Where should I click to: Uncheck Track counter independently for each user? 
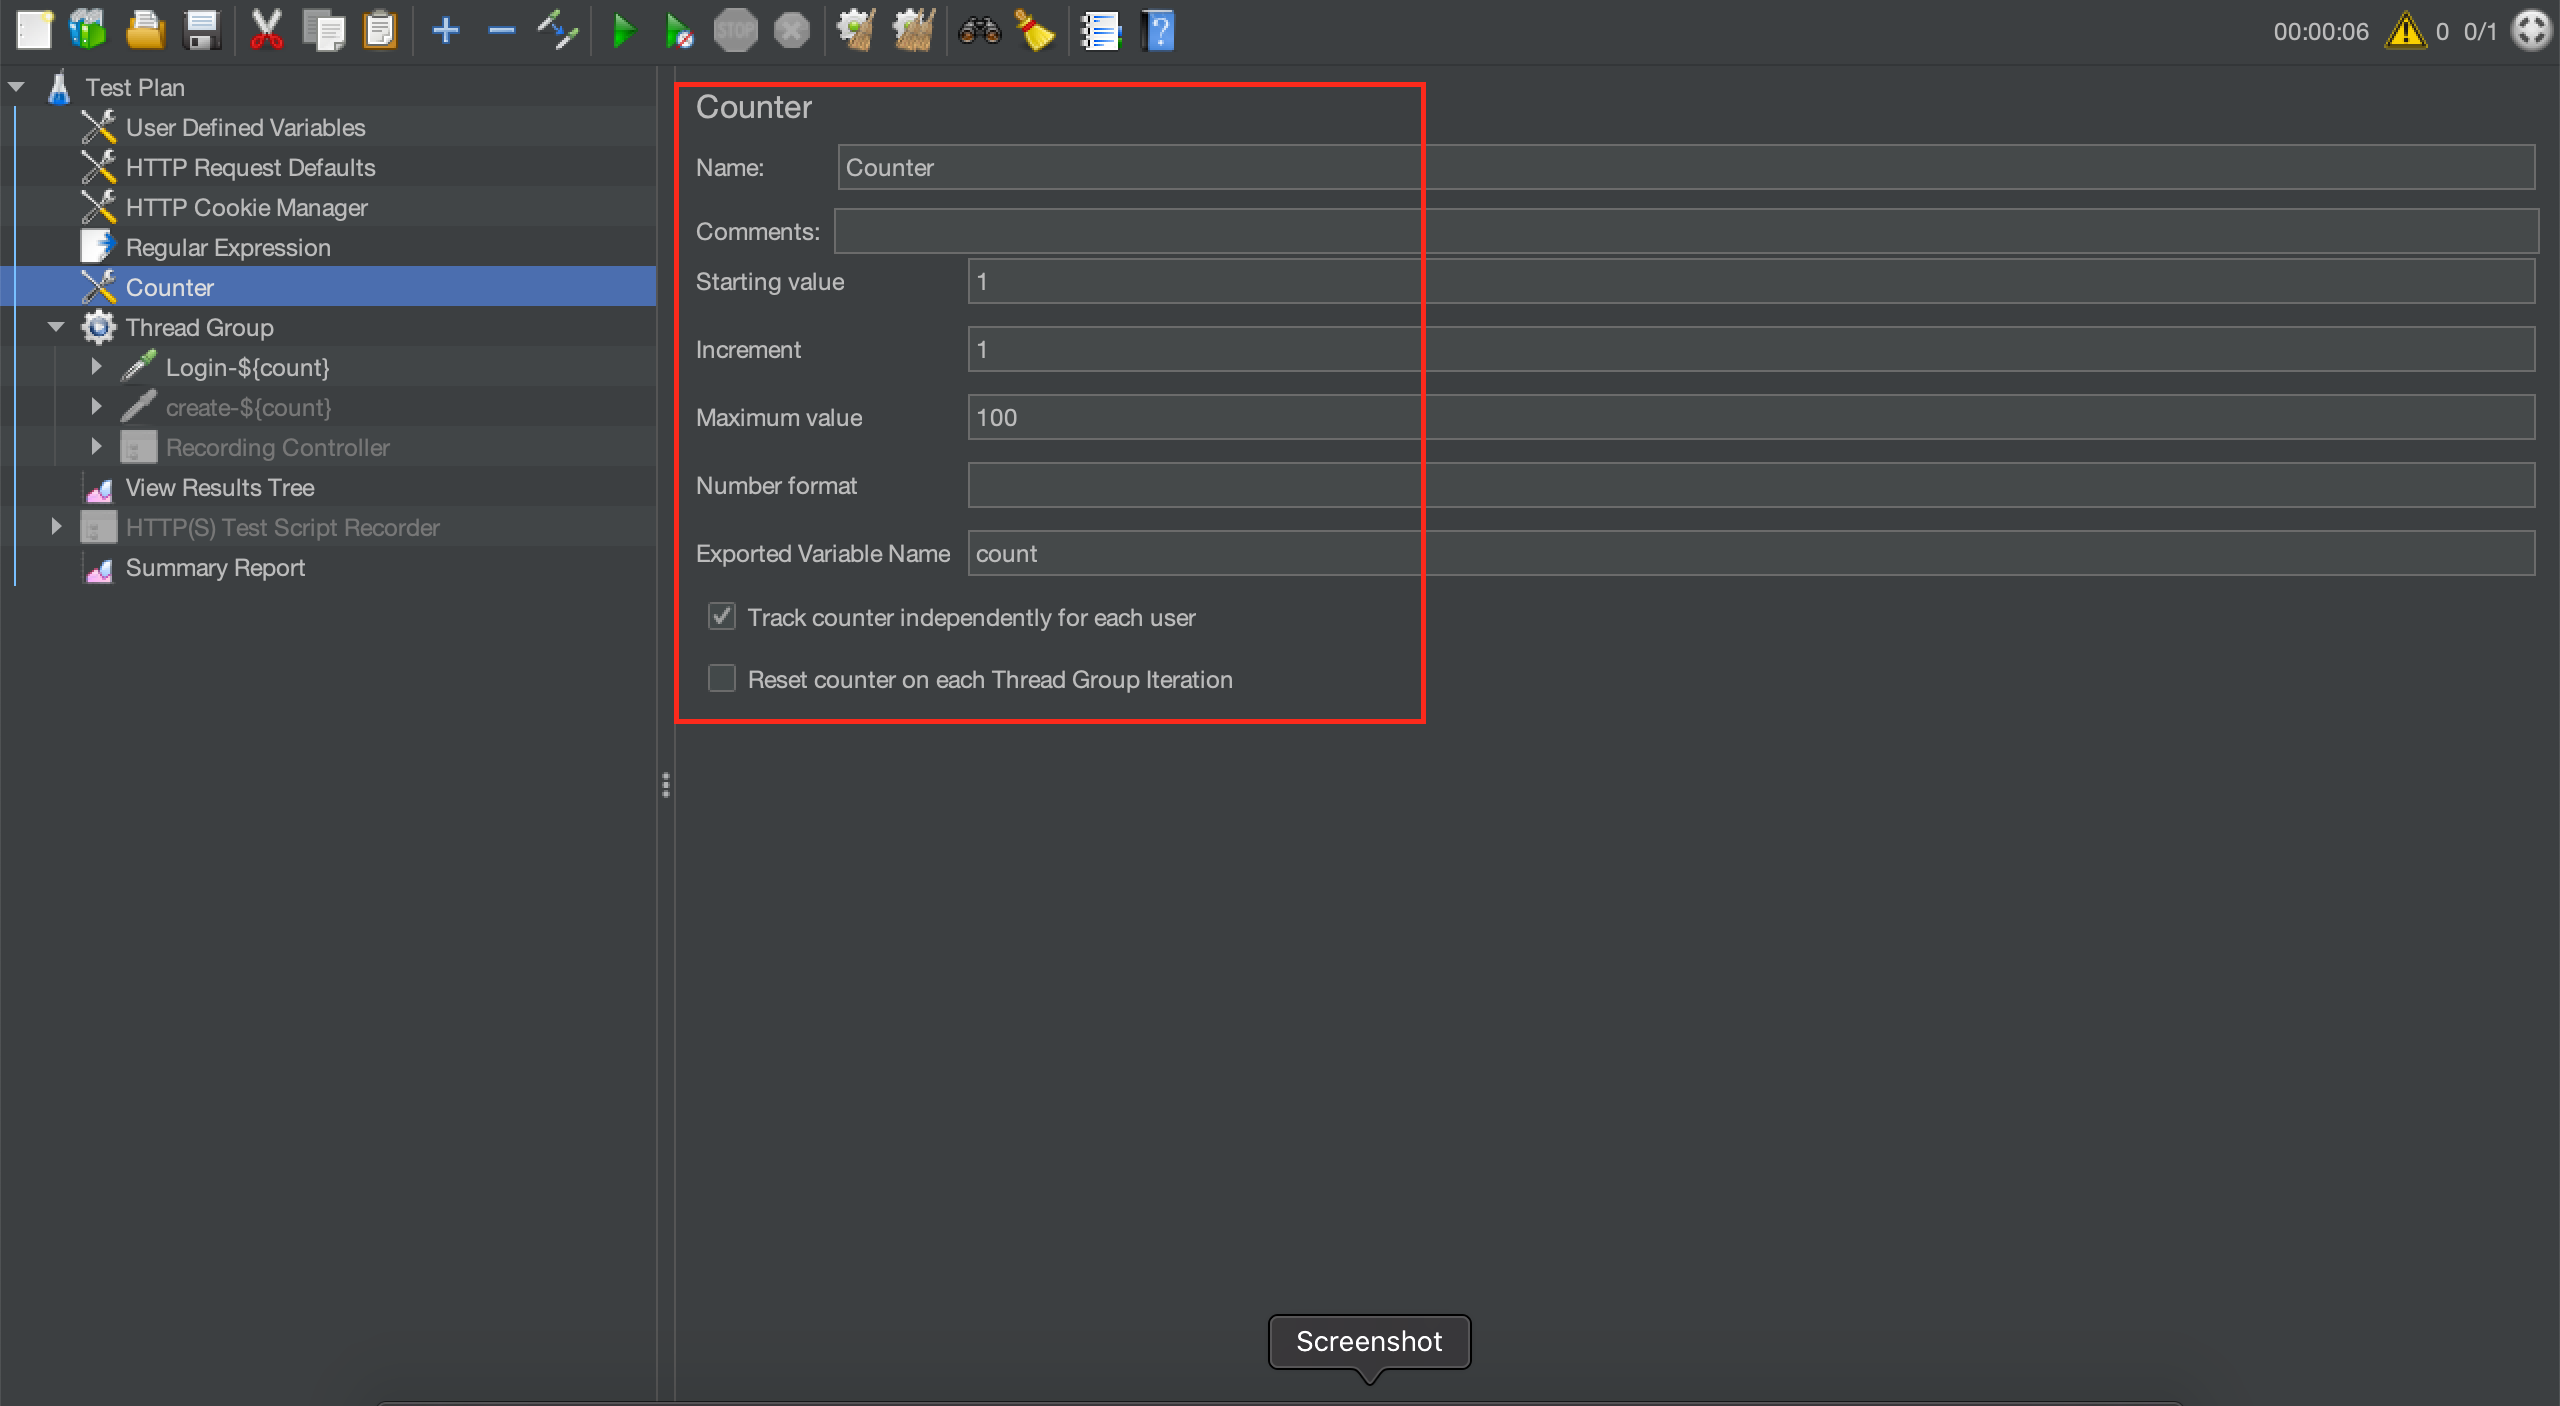(x=721, y=617)
